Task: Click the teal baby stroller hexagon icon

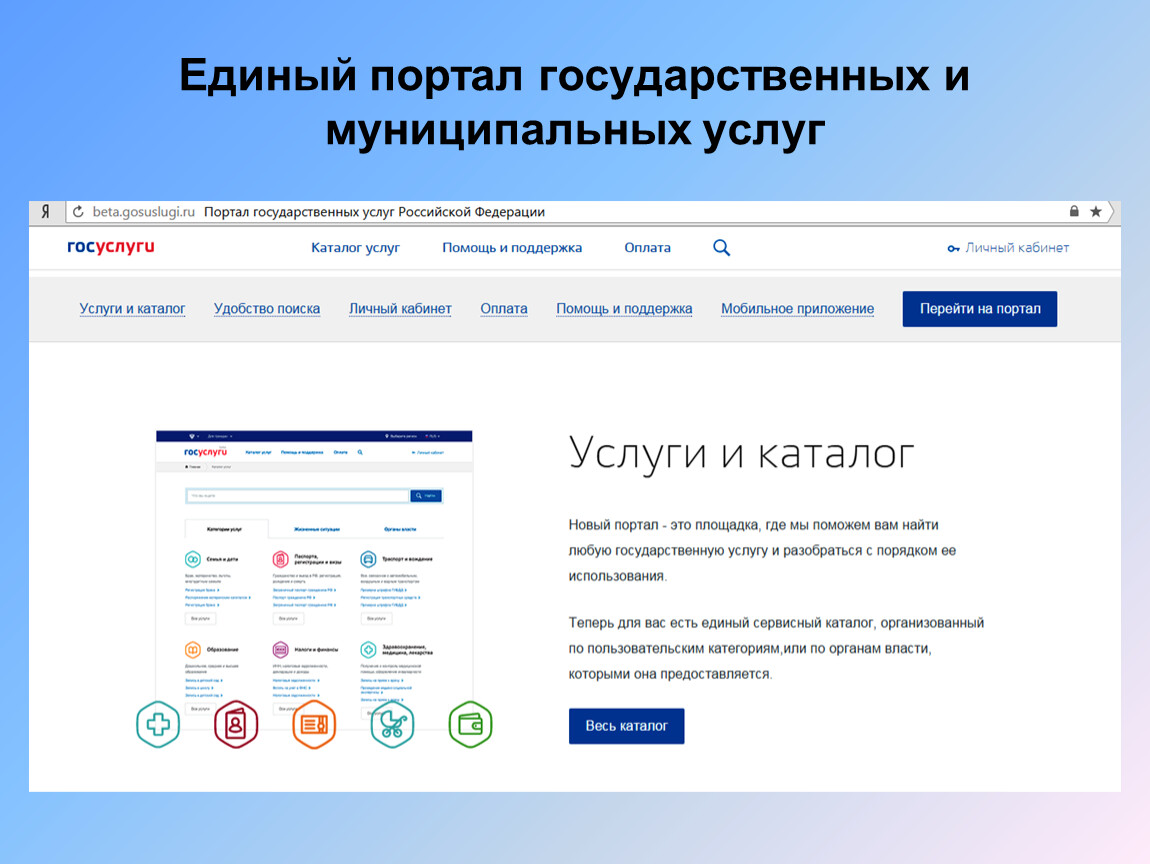Action: click(x=392, y=724)
